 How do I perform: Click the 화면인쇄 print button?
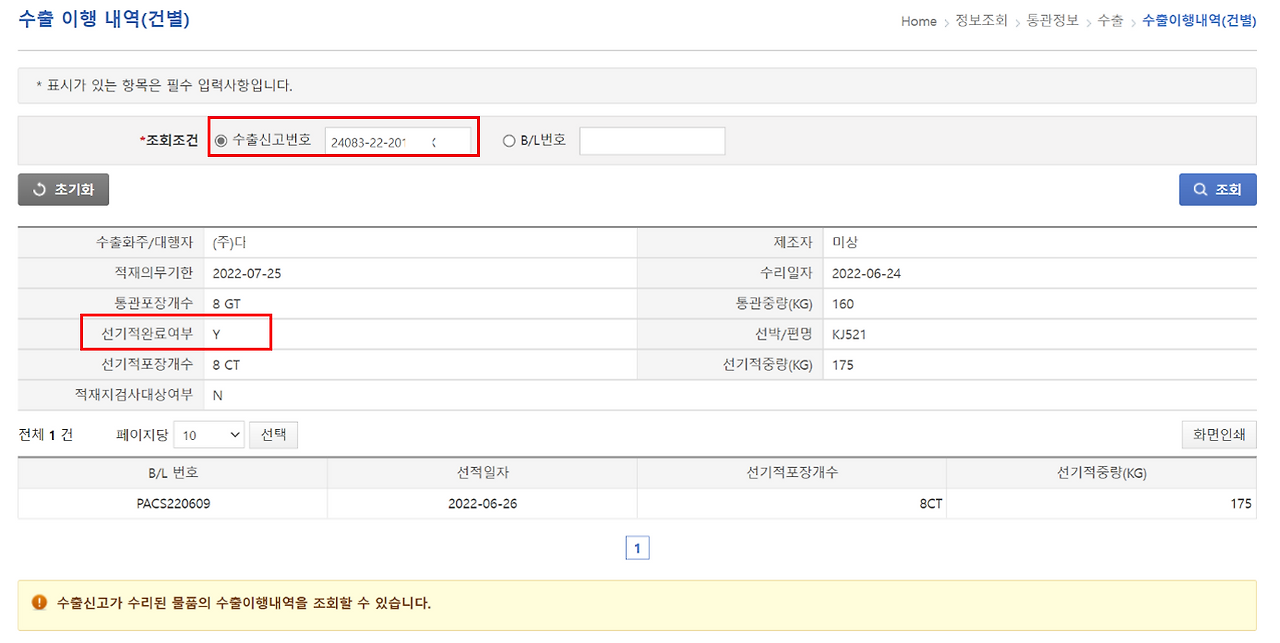coord(1218,435)
